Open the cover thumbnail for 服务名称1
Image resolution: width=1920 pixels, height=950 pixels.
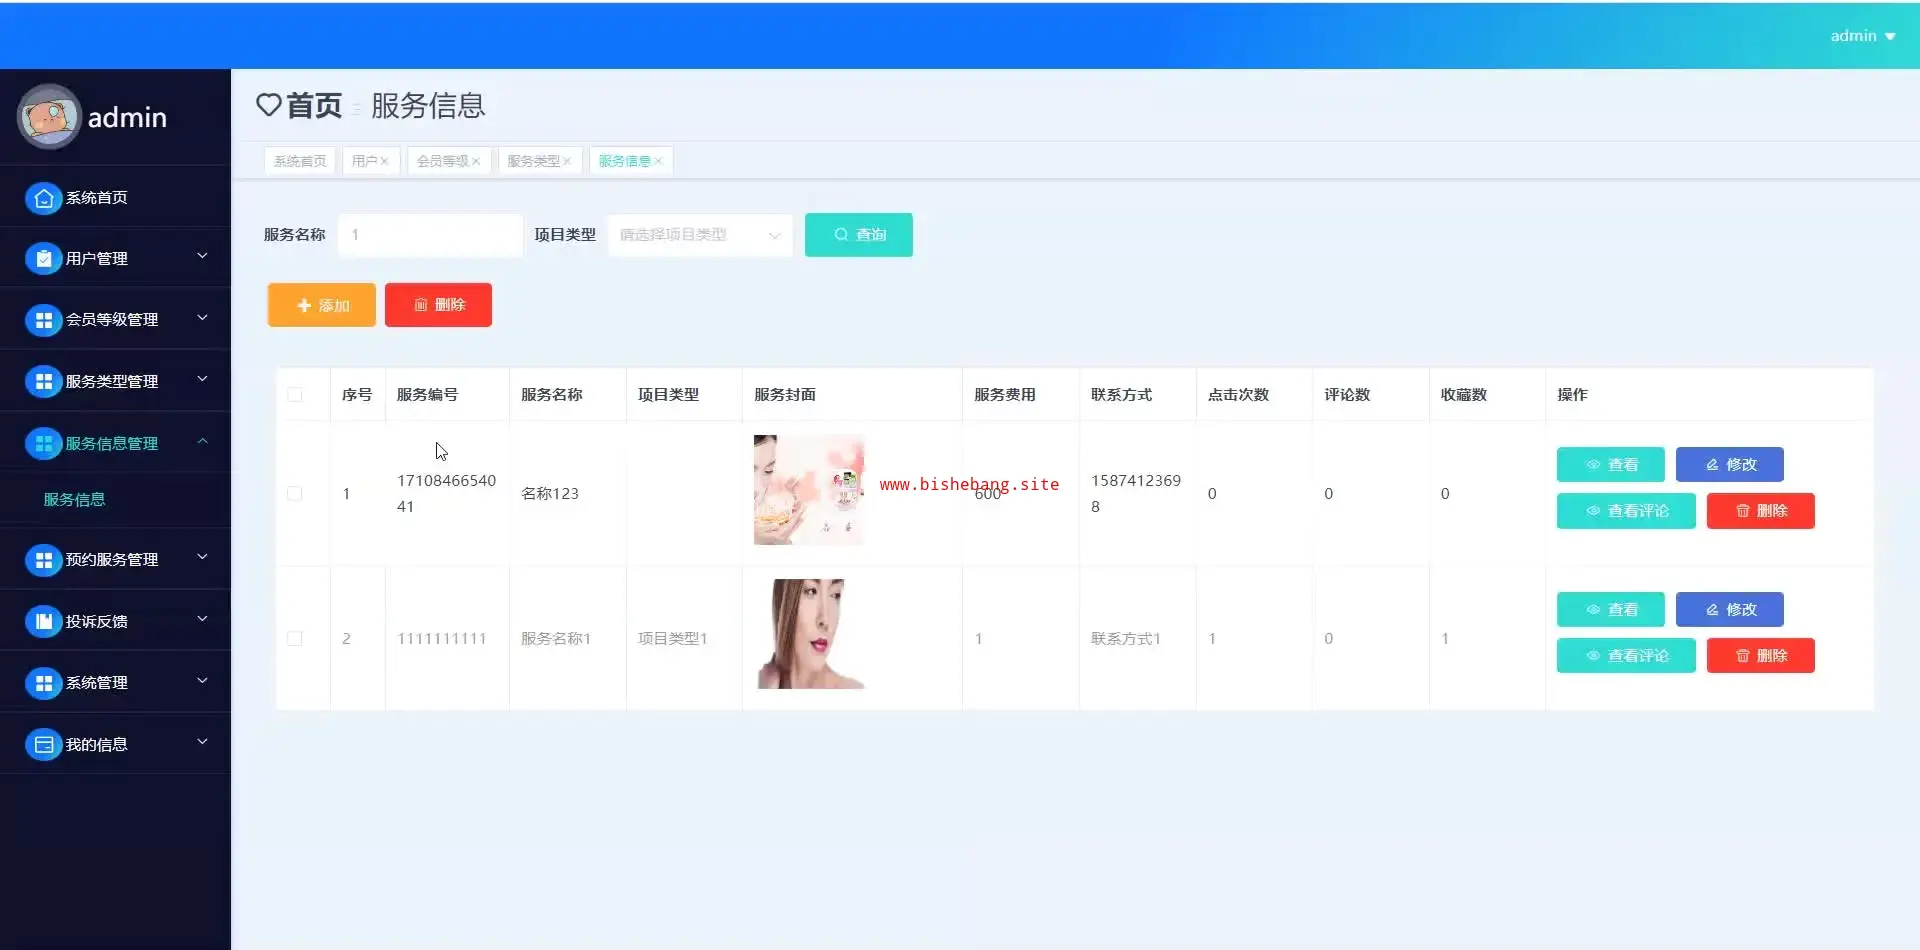coord(809,634)
